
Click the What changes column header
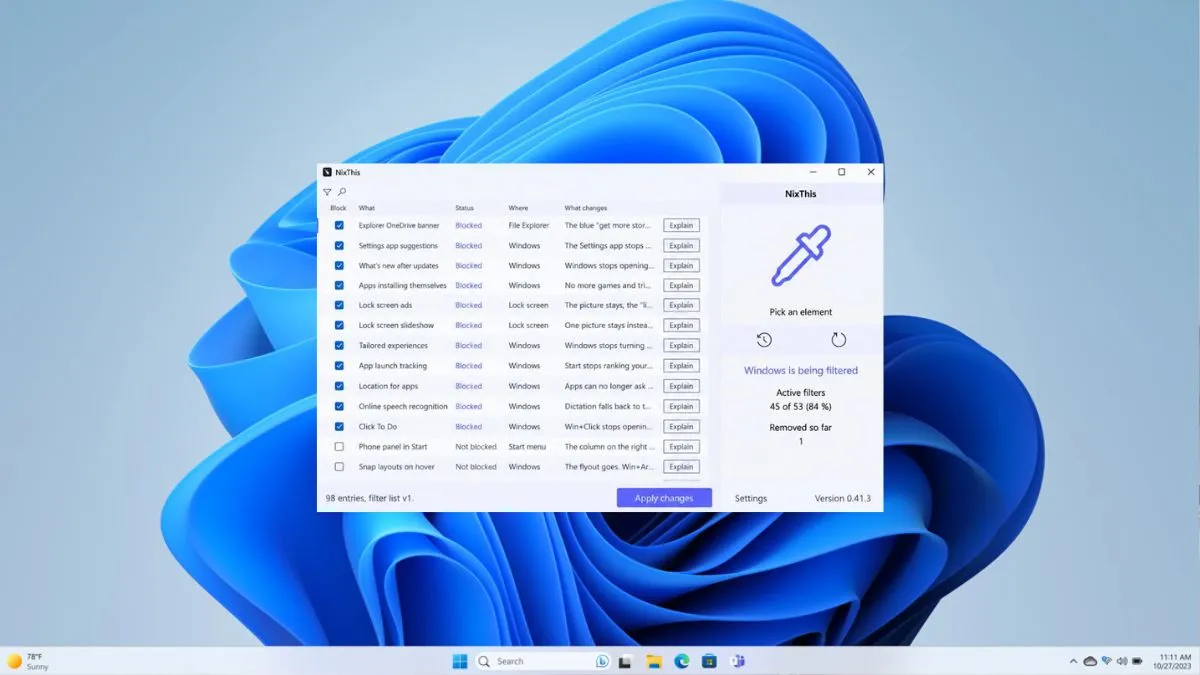pos(586,208)
